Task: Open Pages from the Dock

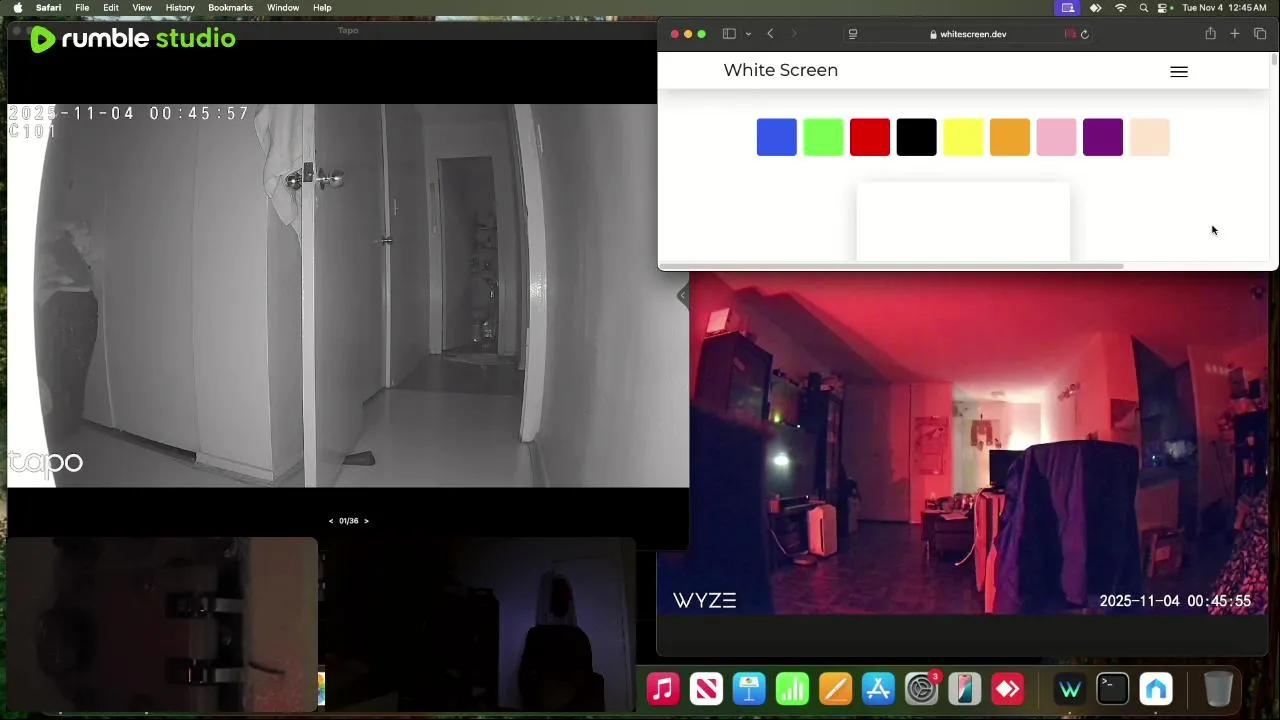Action: [835, 689]
